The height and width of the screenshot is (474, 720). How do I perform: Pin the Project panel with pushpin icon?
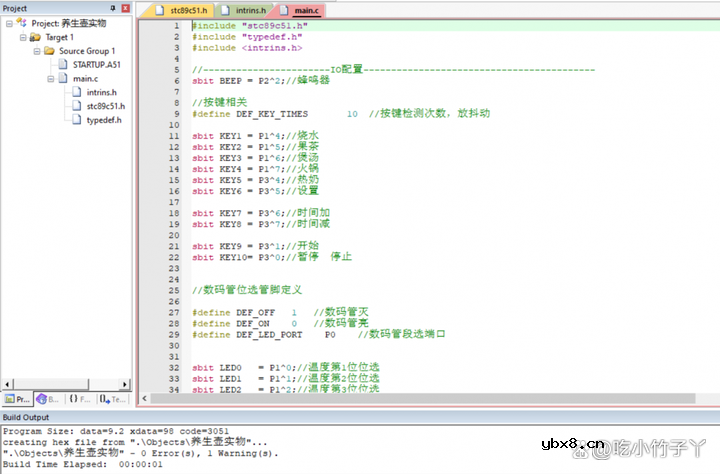pos(113,8)
